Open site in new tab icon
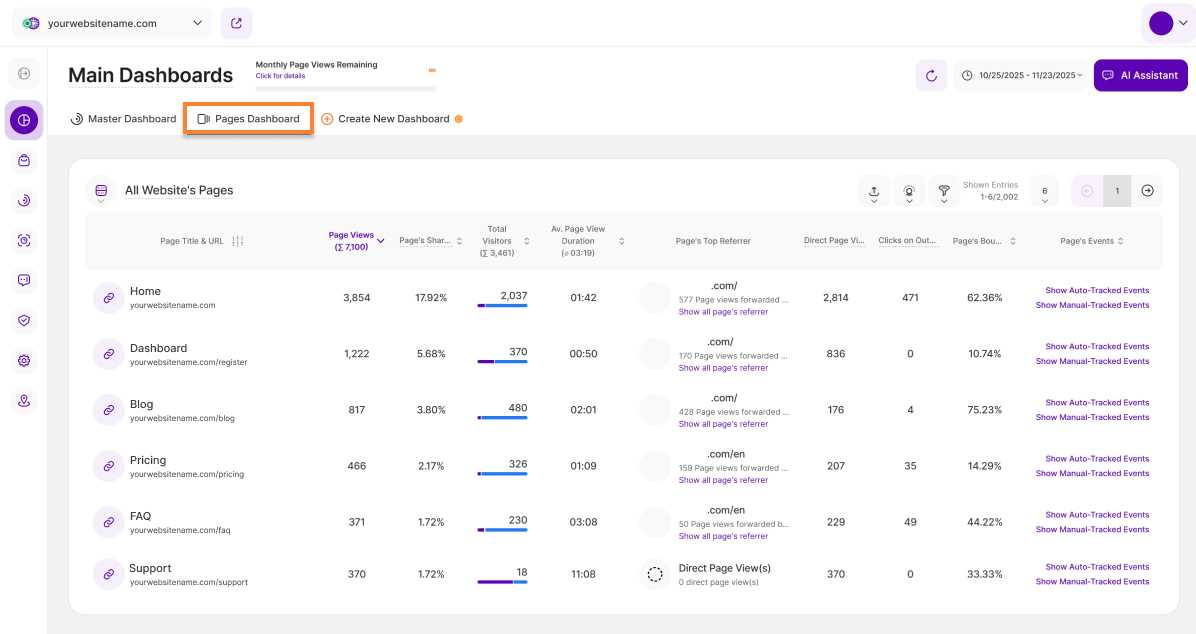This screenshot has height=634, width=1196. 236,23
